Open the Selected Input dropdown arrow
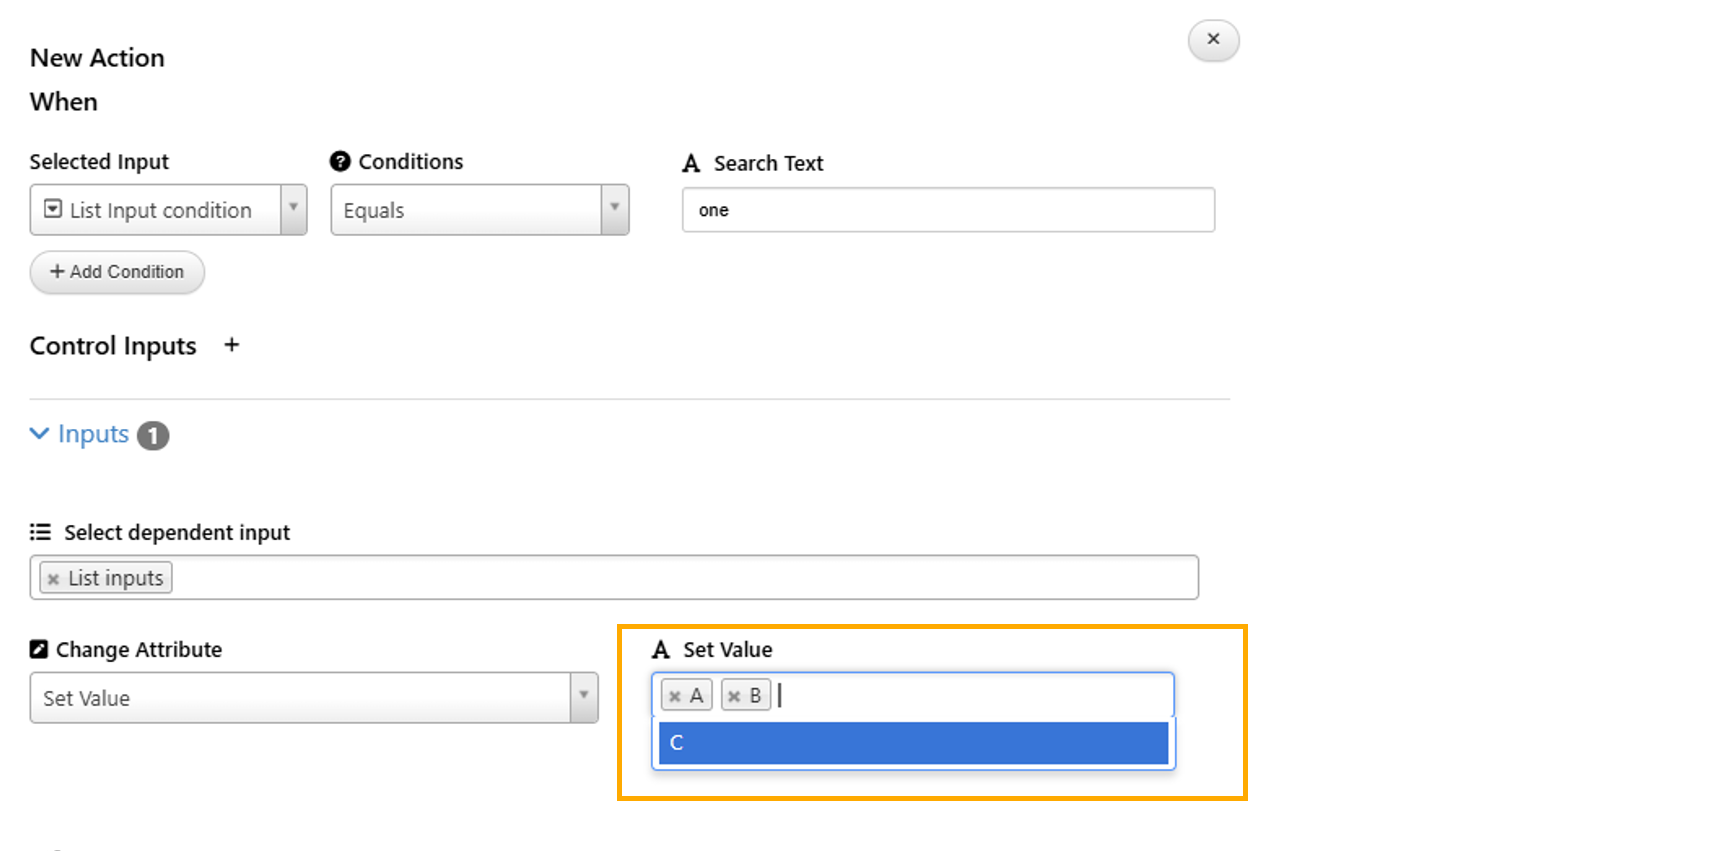Image resolution: width=1727 pixels, height=851 pixels. (293, 209)
